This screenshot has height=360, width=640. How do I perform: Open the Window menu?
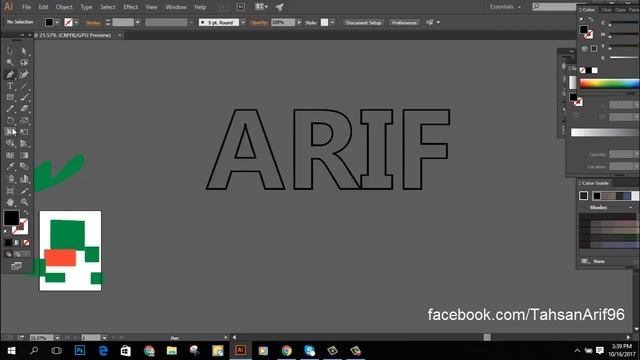point(176,7)
